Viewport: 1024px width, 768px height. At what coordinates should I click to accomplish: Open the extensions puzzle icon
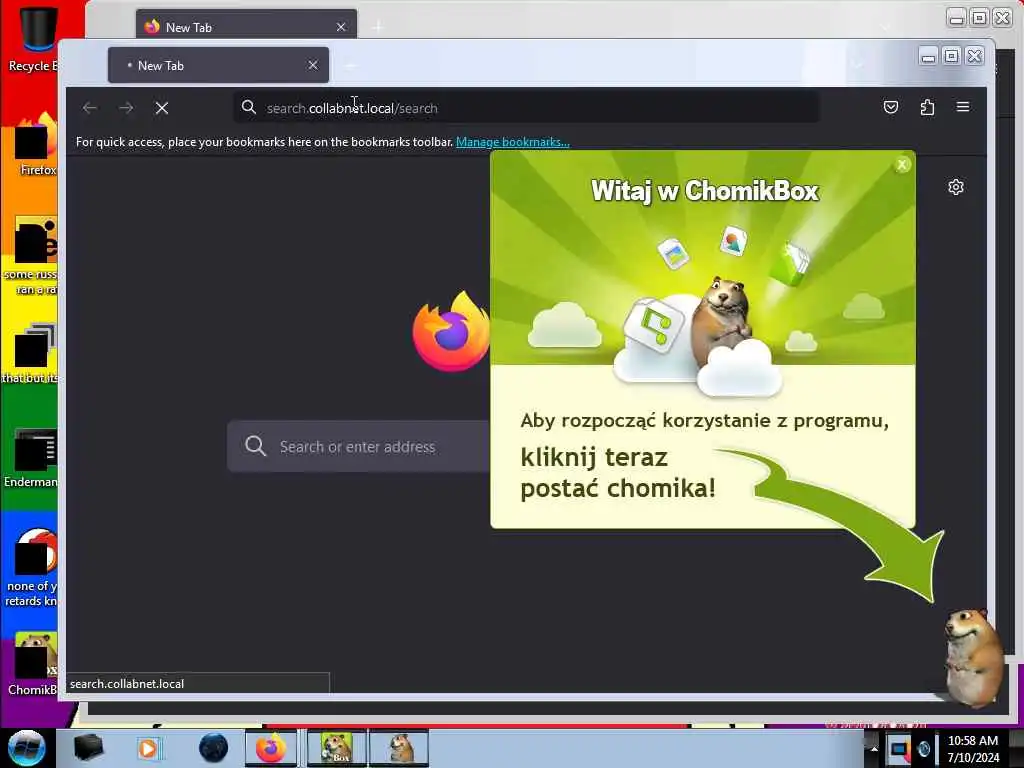[927, 107]
